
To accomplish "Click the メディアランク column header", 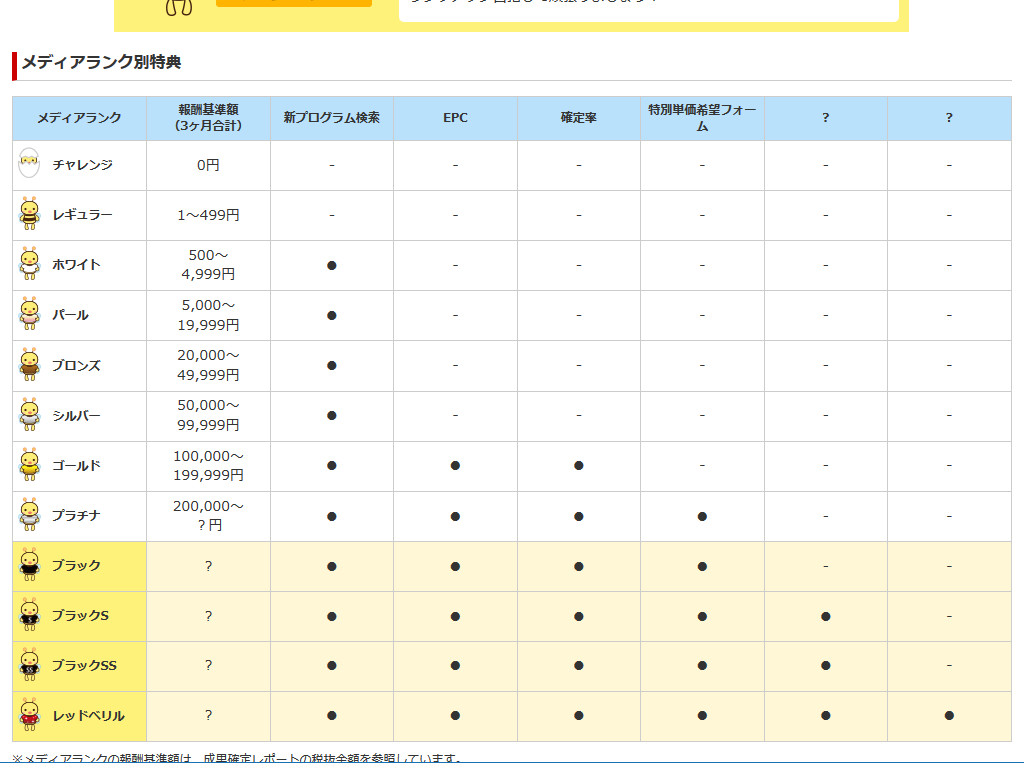I will [x=79, y=118].
